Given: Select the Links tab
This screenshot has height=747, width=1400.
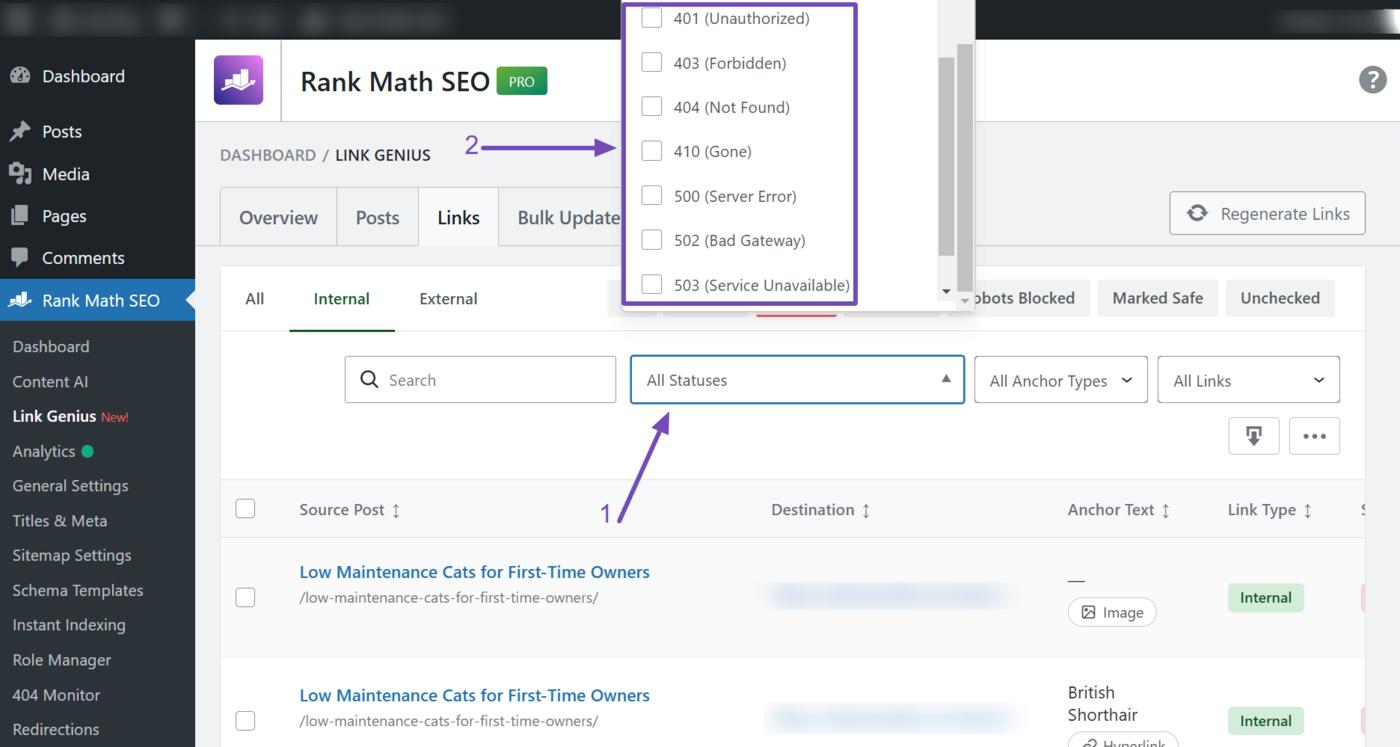Looking at the screenshot, I should 458,217.
